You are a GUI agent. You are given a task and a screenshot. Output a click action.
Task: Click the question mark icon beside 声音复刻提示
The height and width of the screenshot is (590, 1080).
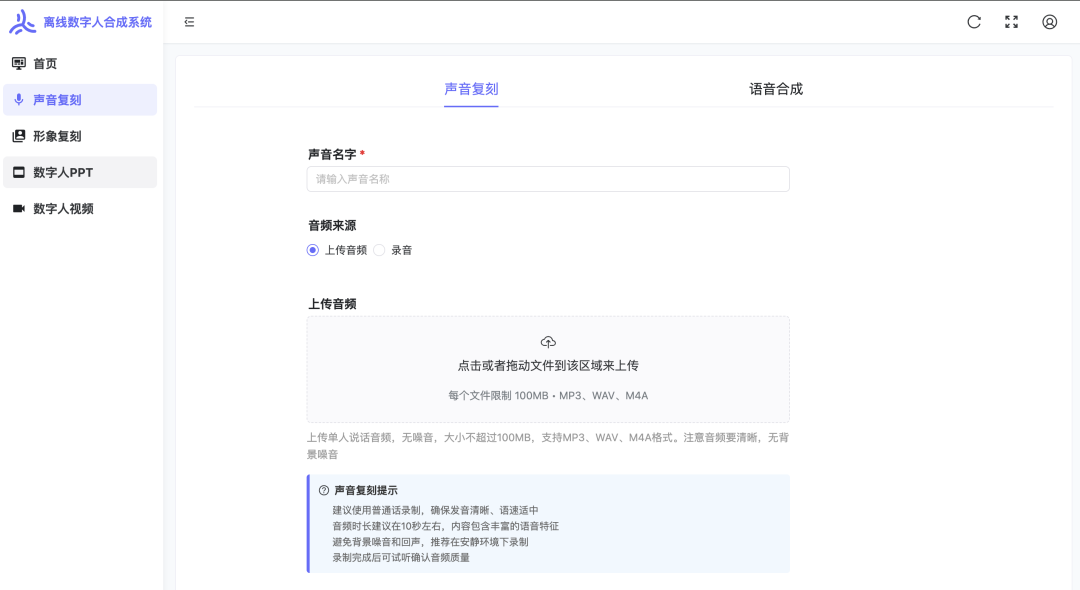[323, 489]
